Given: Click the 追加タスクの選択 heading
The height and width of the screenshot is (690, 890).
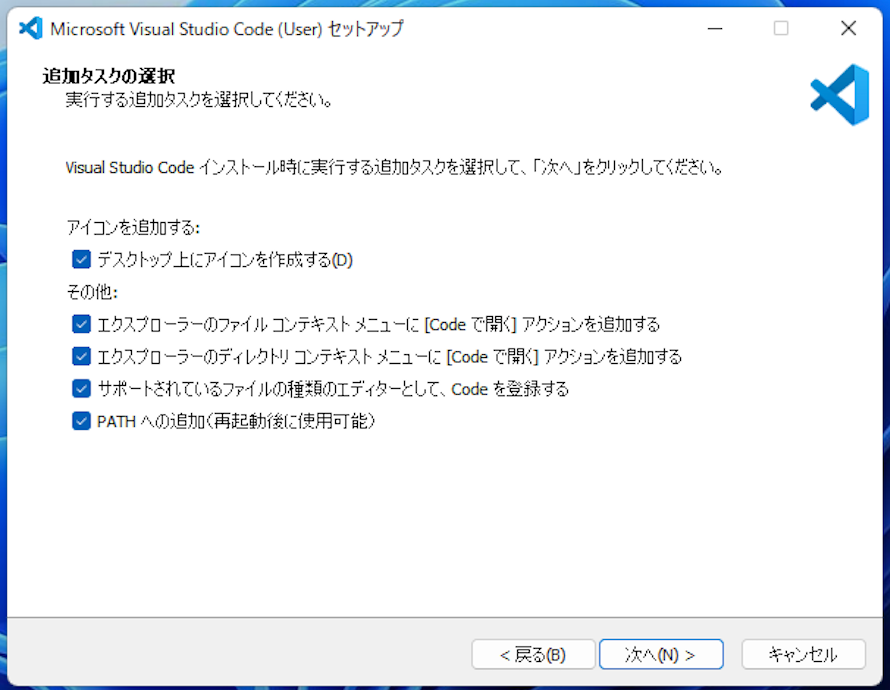Looking at the screenshot, I should tap(108, 76).
